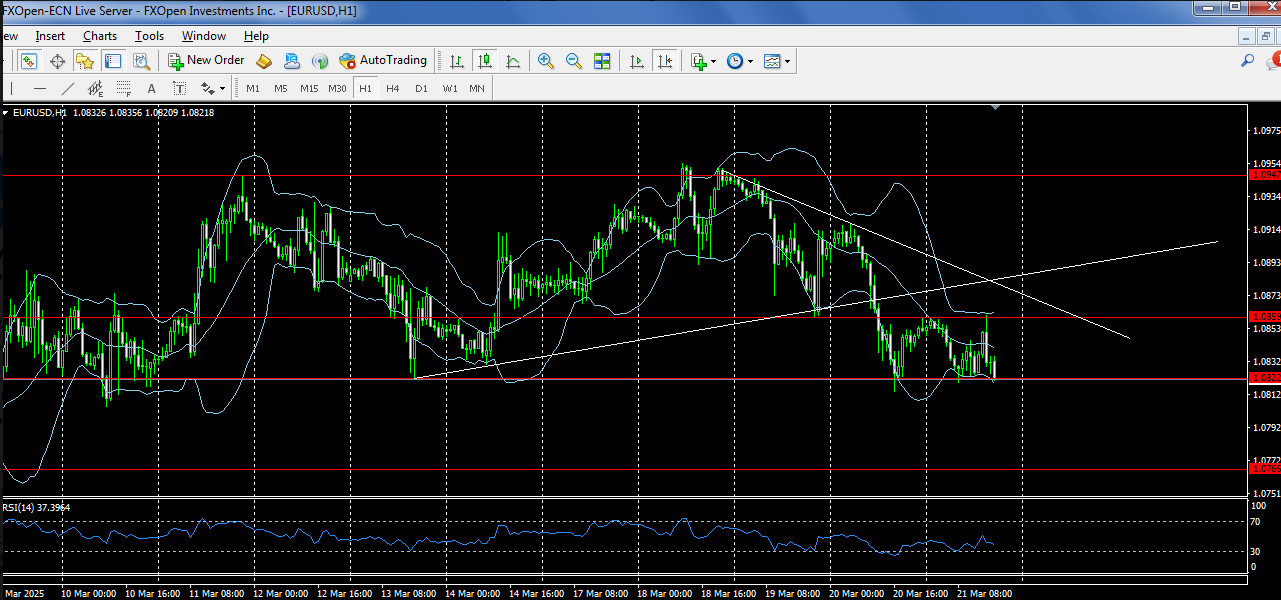This screenshot has height=600, width=1281.
Task: Tile chart windows with the grid icon
Action: pyautogui.click(x=602, y=61)
